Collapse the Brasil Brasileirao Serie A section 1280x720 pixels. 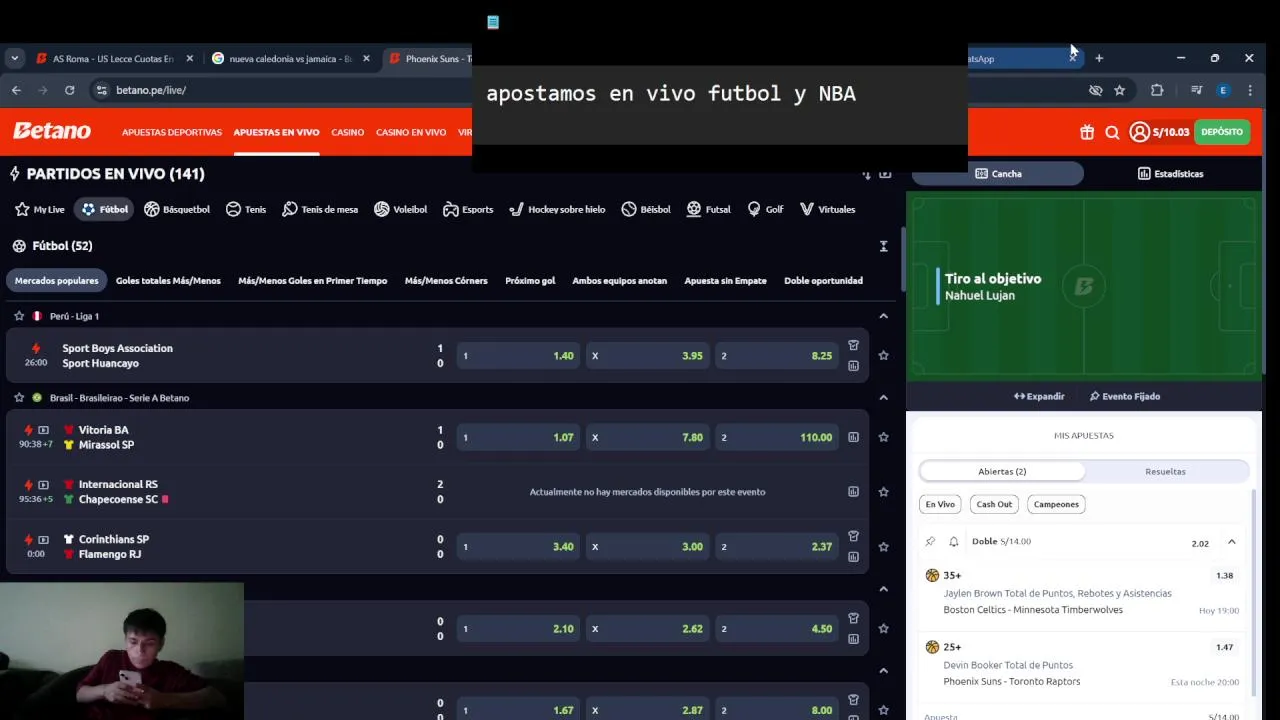click(883, 398)
